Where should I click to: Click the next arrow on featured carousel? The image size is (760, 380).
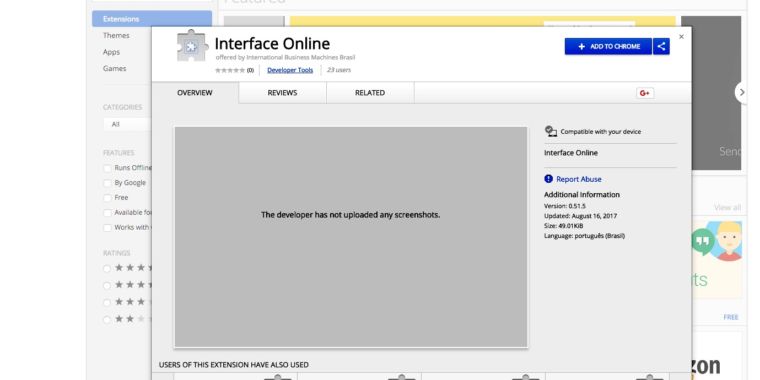coord(742,92)
